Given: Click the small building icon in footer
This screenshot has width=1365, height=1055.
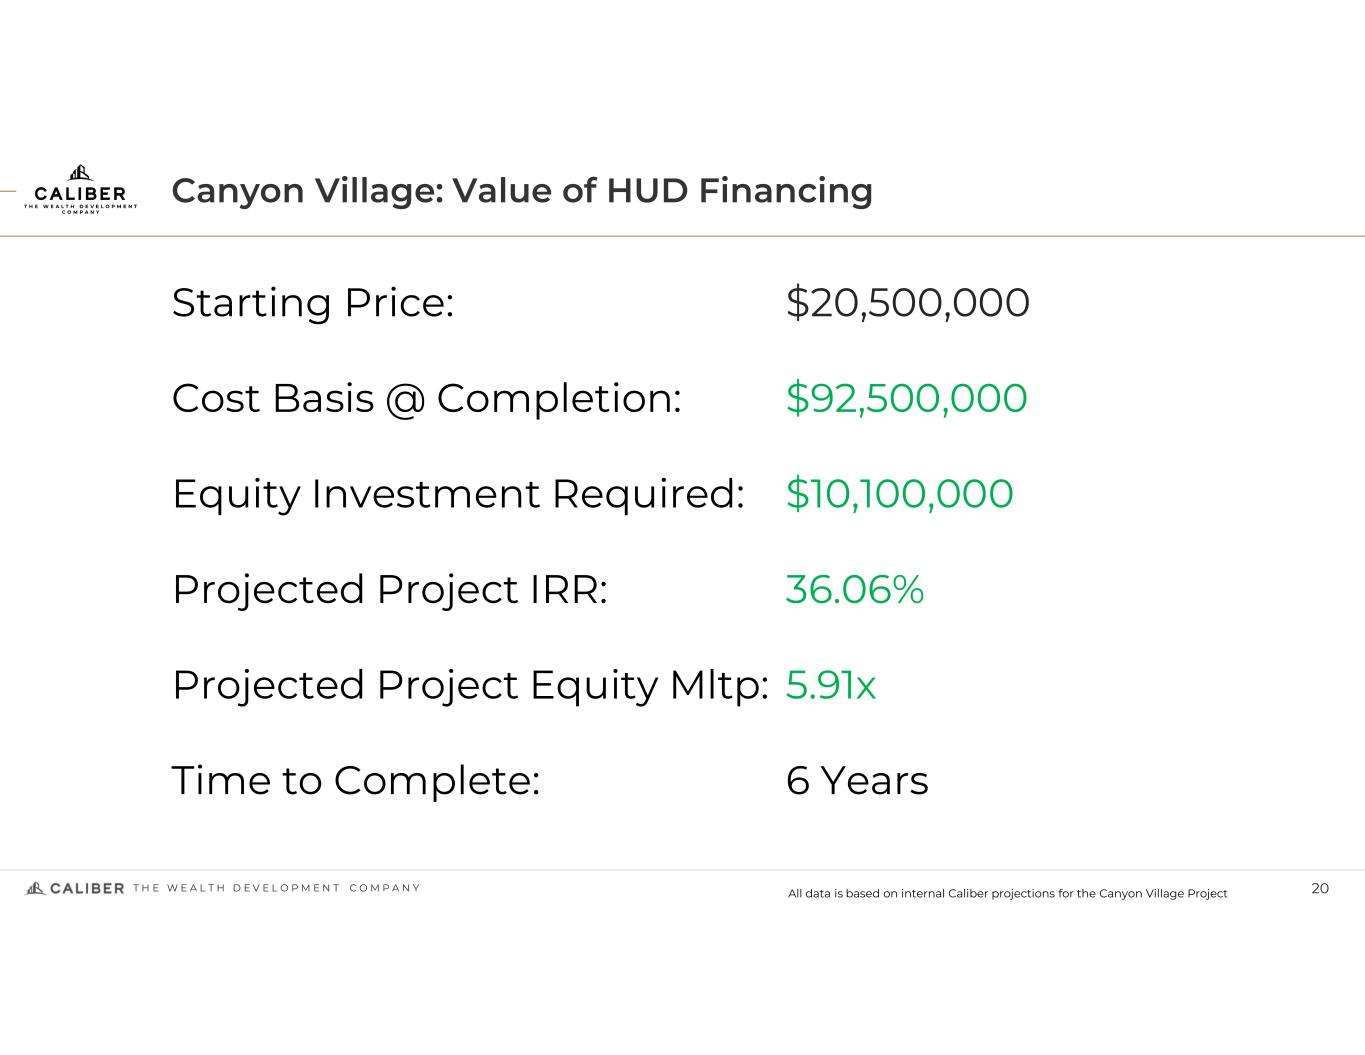Looking at the screenshot, I should point(35,887).
